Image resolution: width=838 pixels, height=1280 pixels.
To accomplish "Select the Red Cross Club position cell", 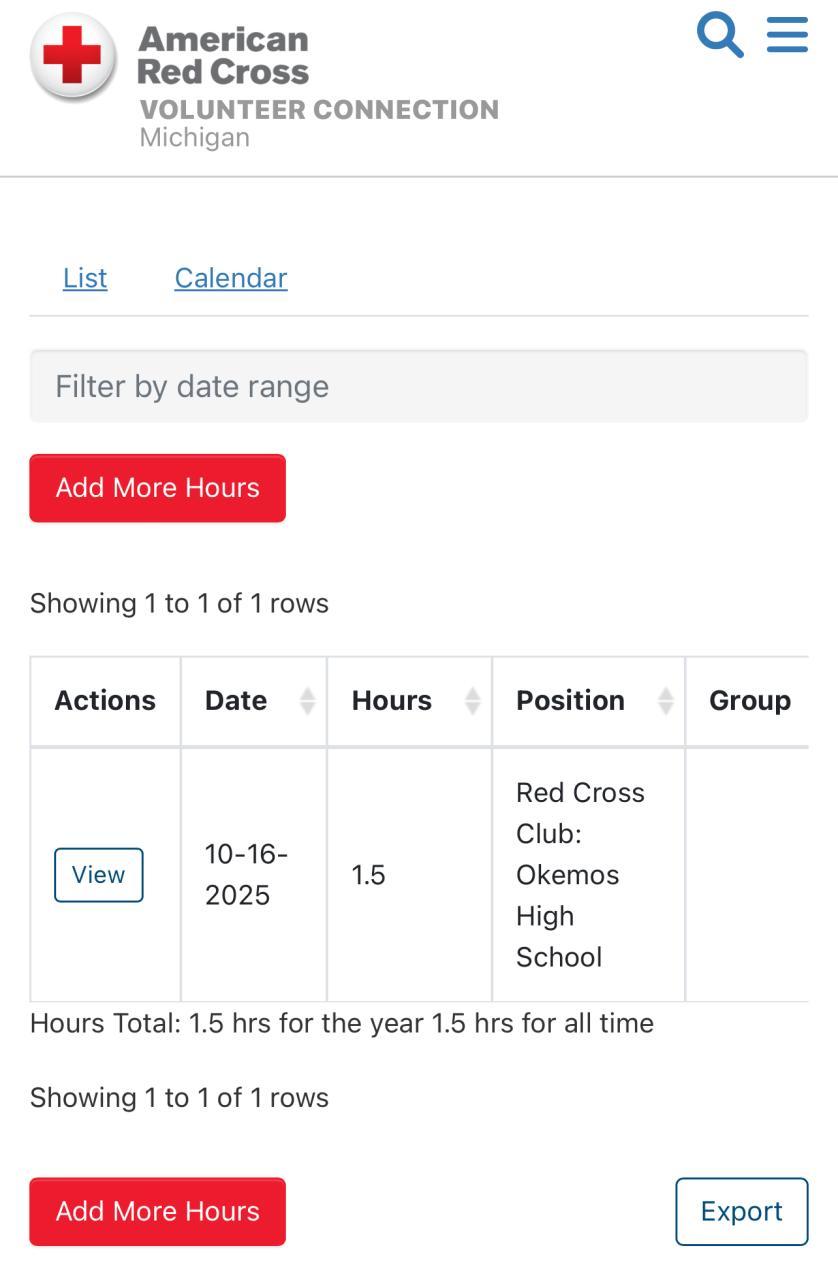I will (x=580, y=874).
